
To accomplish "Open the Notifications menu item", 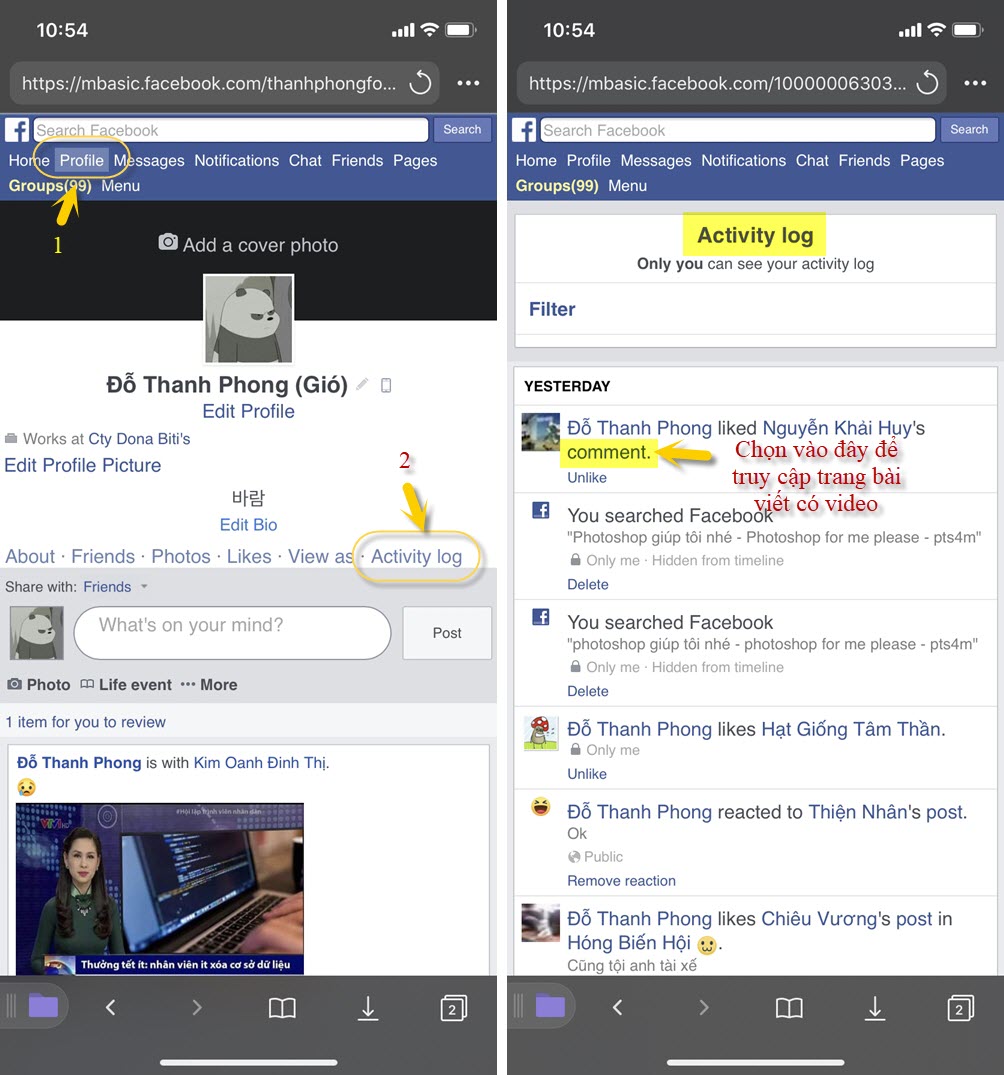I will 237,160.
